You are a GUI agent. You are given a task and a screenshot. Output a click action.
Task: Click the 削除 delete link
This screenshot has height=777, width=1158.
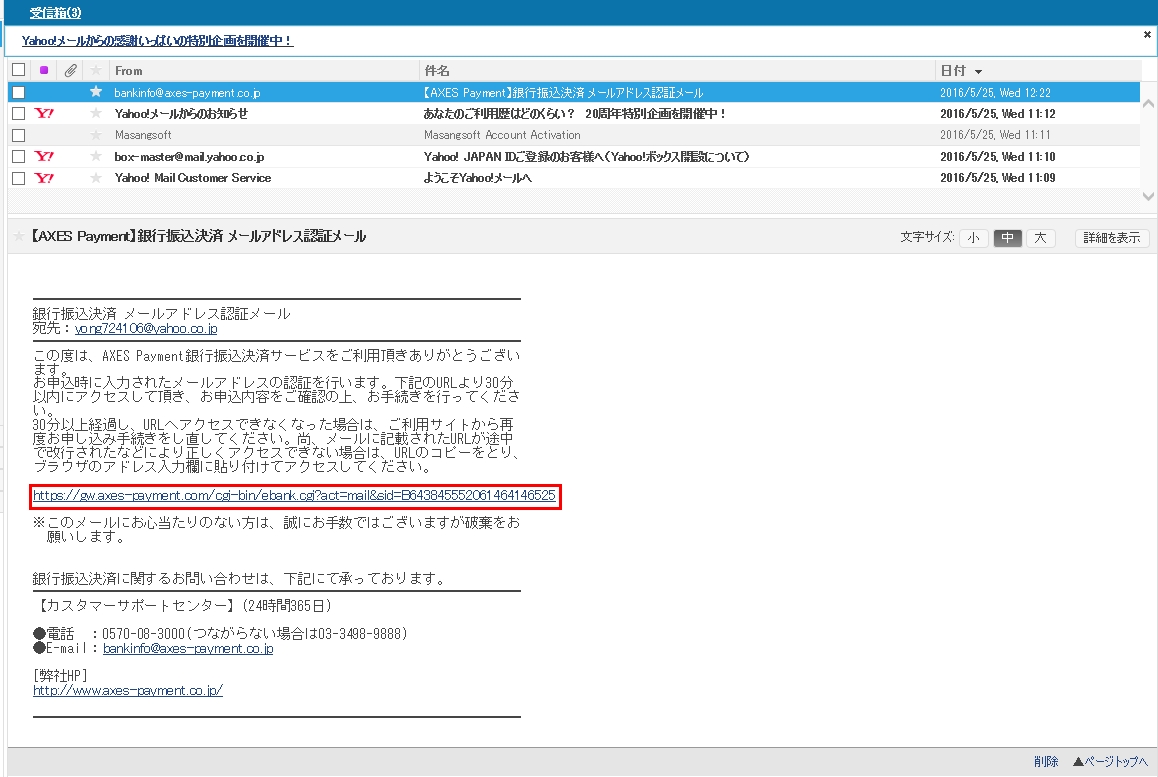click(1046, 762)
